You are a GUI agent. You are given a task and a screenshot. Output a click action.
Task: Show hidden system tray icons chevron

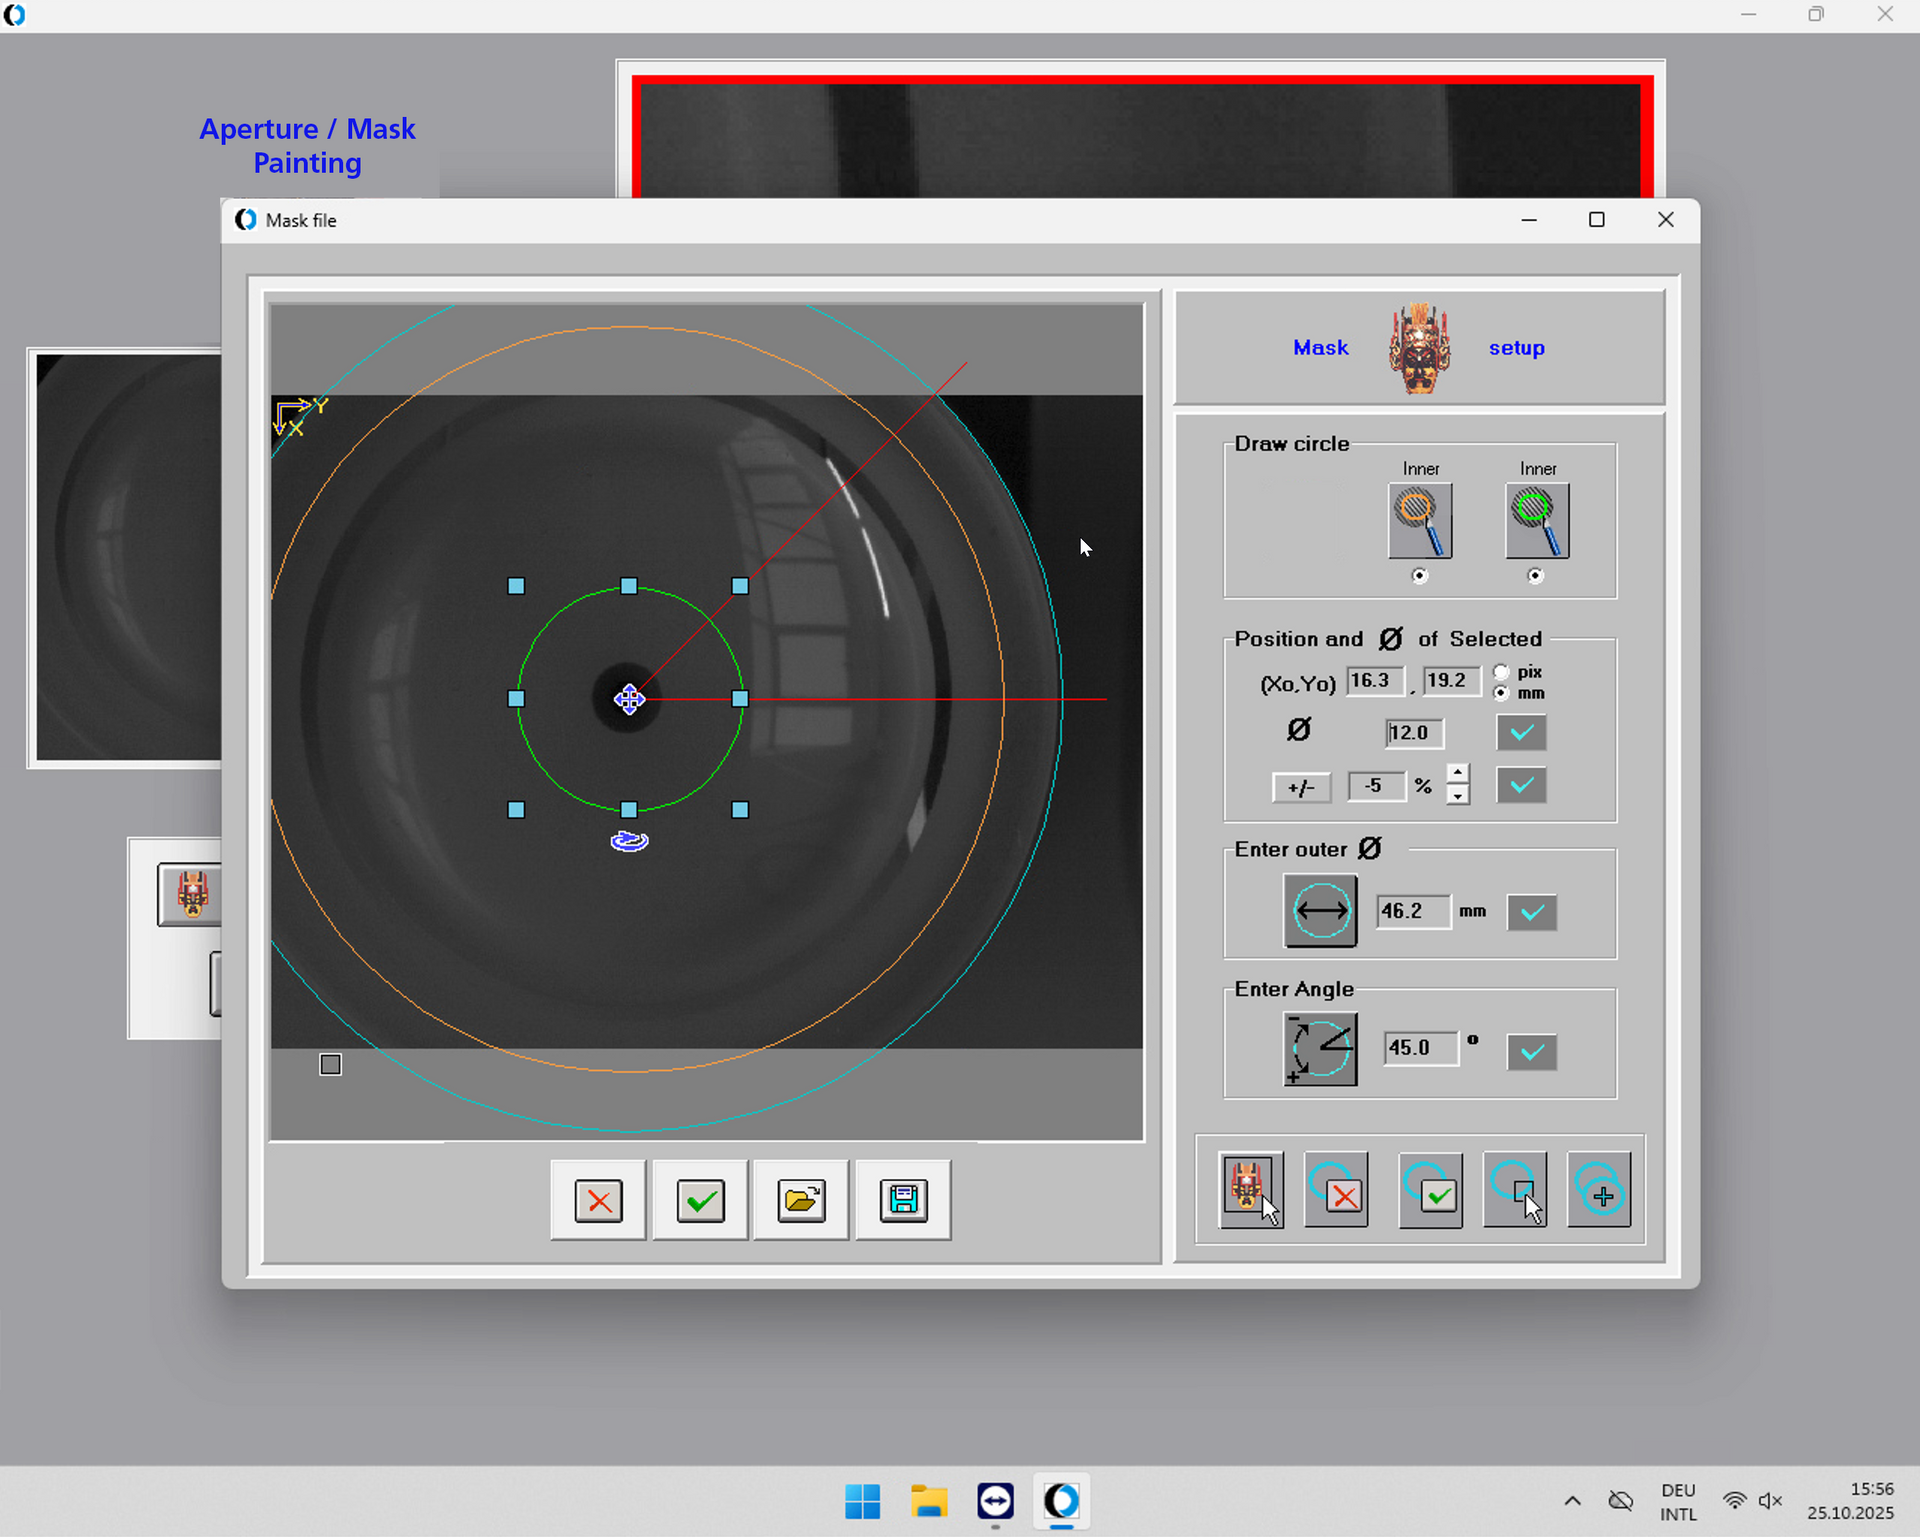pyautogui.click(x=1572, y=1501)
